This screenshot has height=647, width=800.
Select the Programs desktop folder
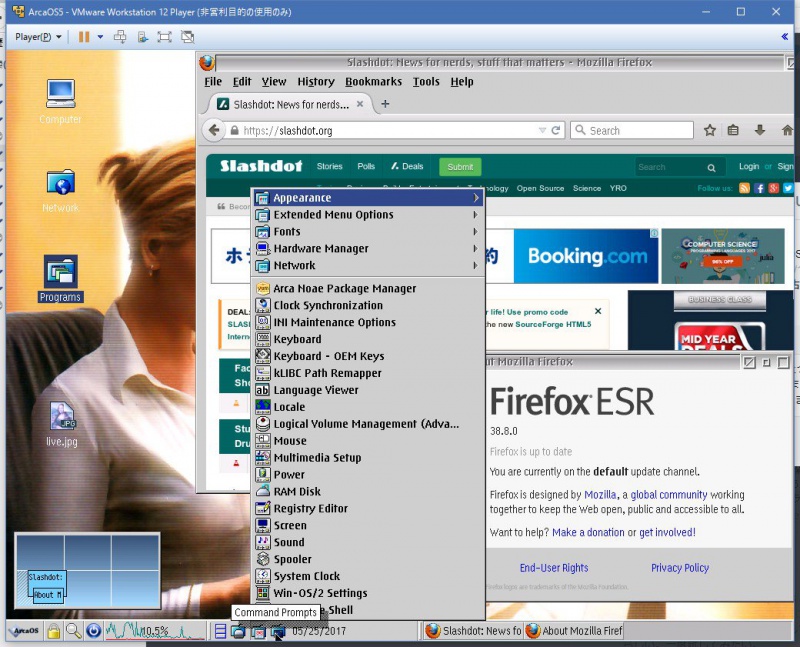point(61,279)
